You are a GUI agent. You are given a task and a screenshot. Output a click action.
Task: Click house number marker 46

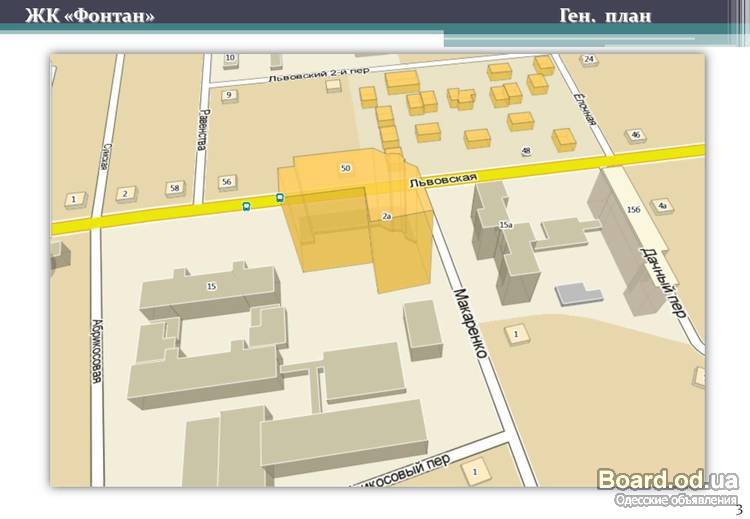(635, 134)
